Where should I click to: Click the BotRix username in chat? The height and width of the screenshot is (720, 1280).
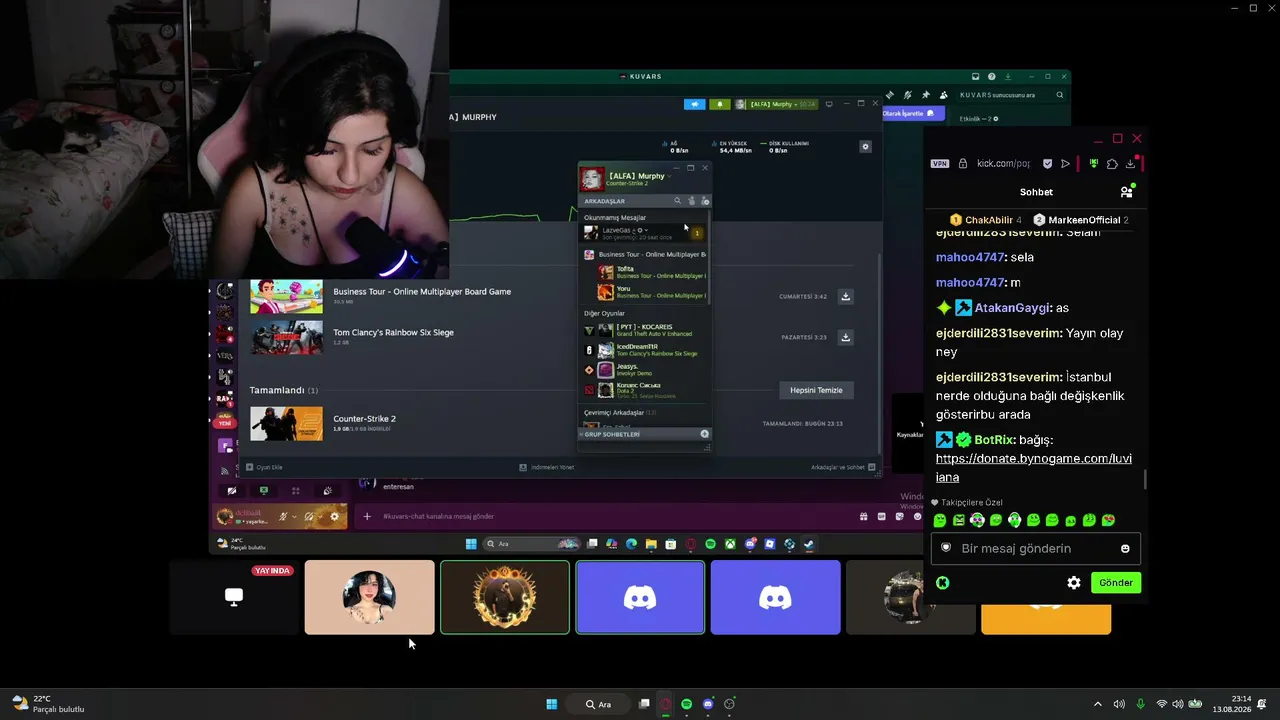tap(993, 440)
